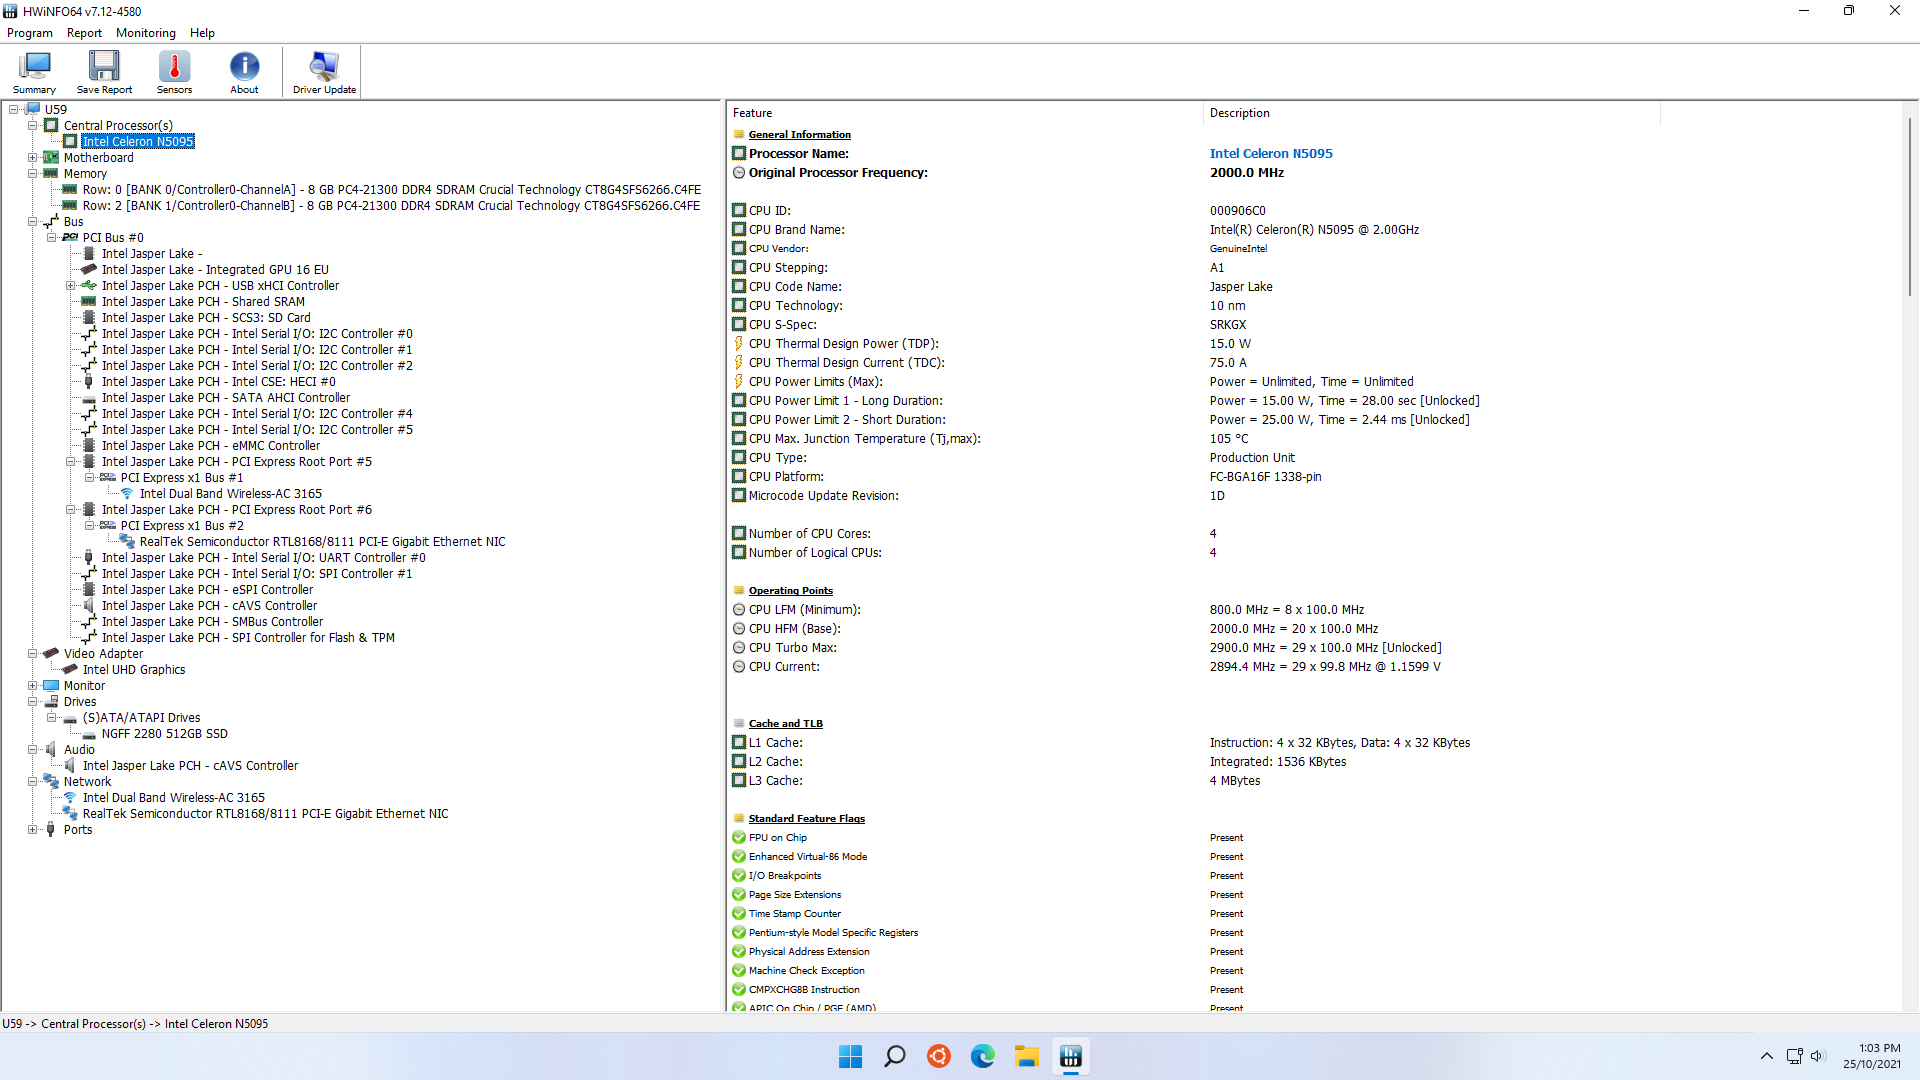1920x1080 pixels.
Task: Click the USB xHCI Controller icon
Action: point(89,286)
